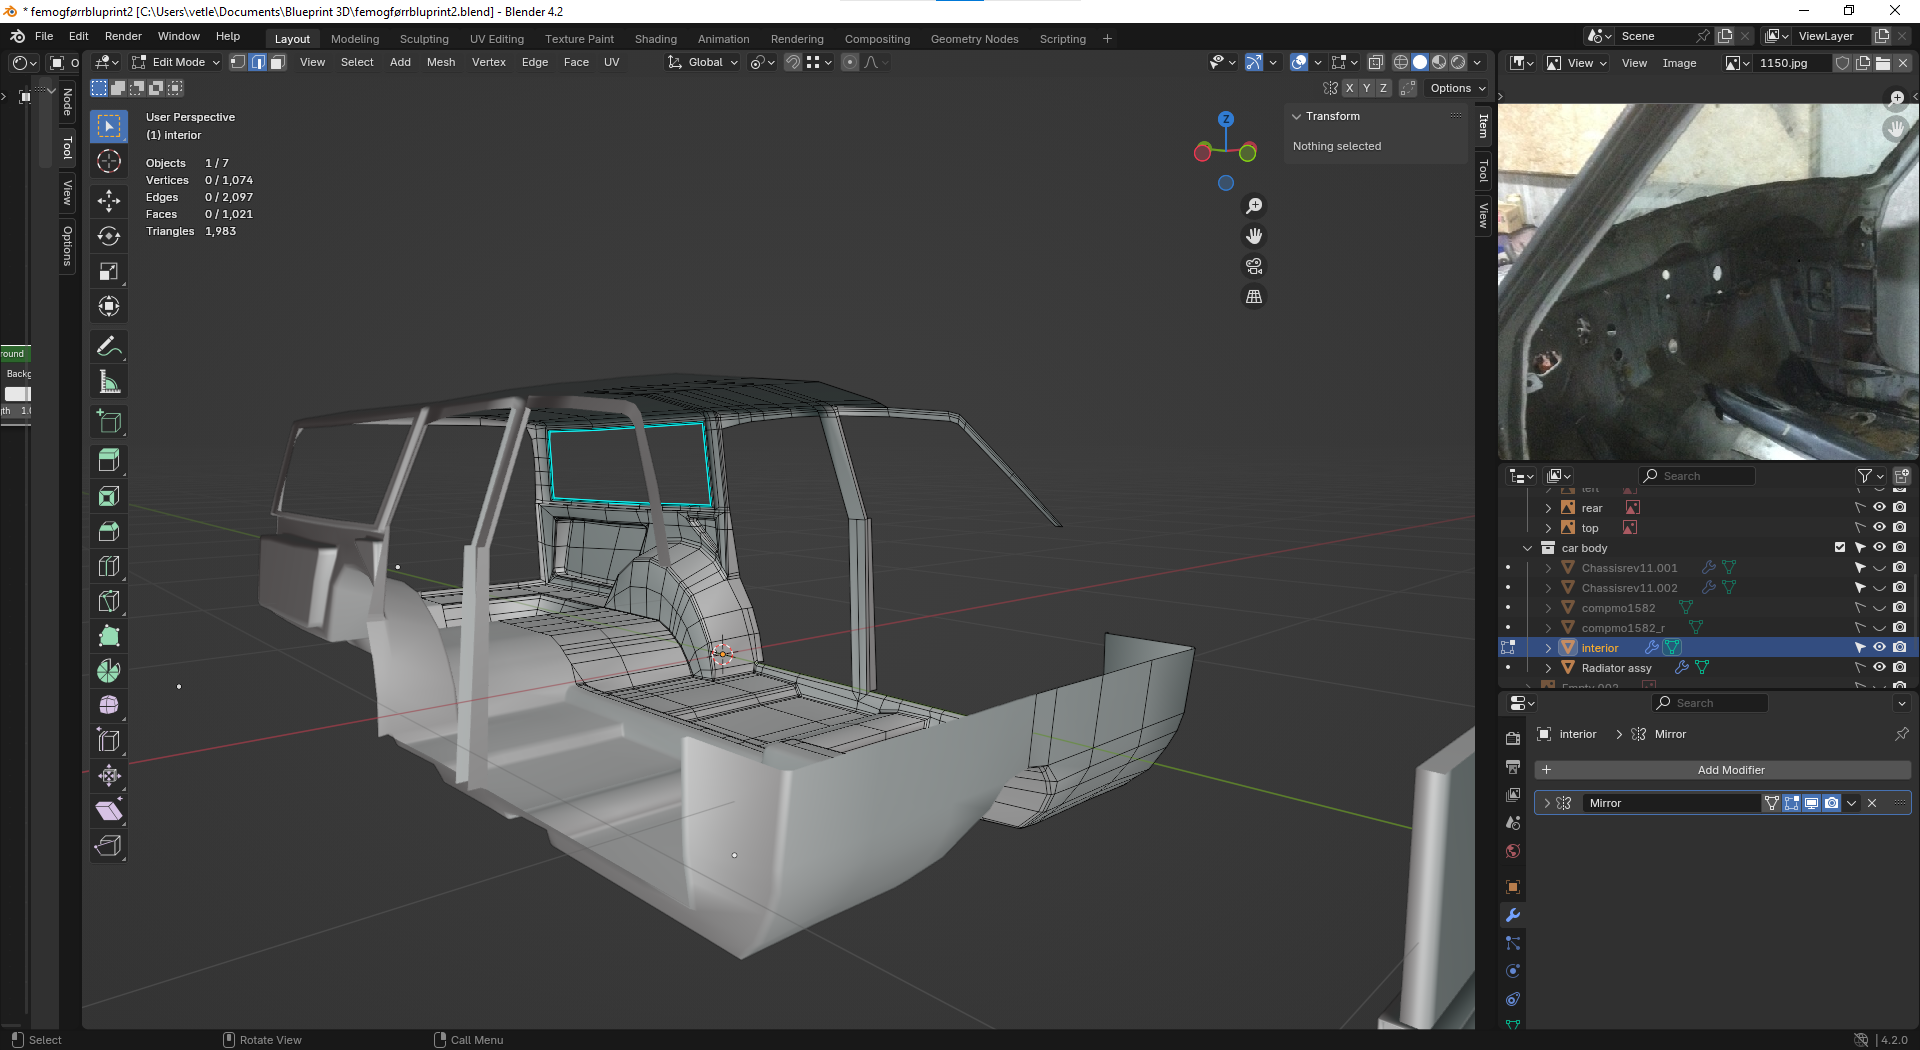This screenshot has height=1050, width=1920.
Task: Hide the Radiator assy object in outliner
Action: (1879, 667)
